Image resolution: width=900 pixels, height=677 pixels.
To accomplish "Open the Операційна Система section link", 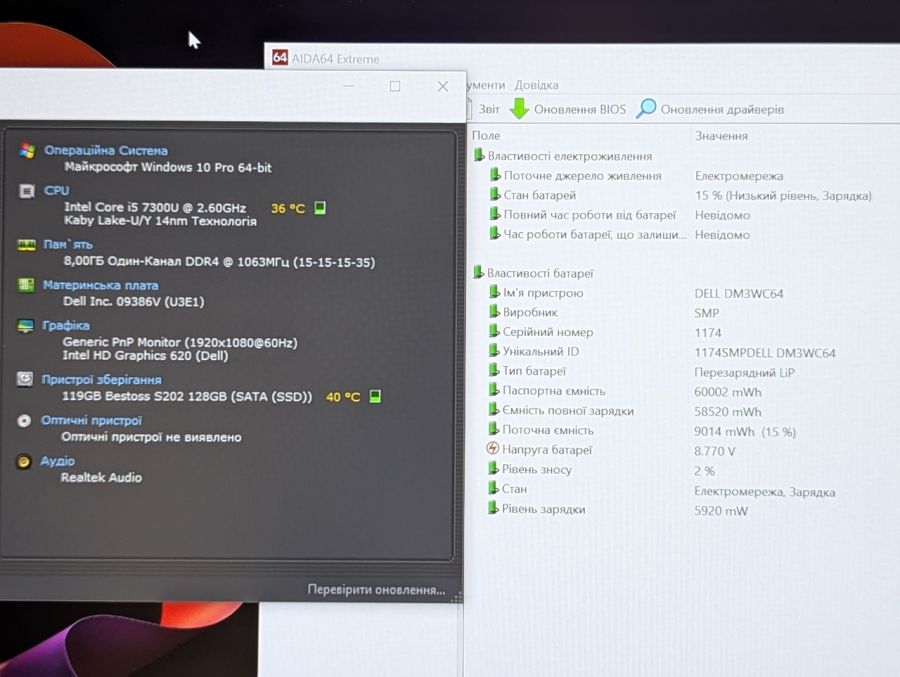I will (x=106, y=150).
